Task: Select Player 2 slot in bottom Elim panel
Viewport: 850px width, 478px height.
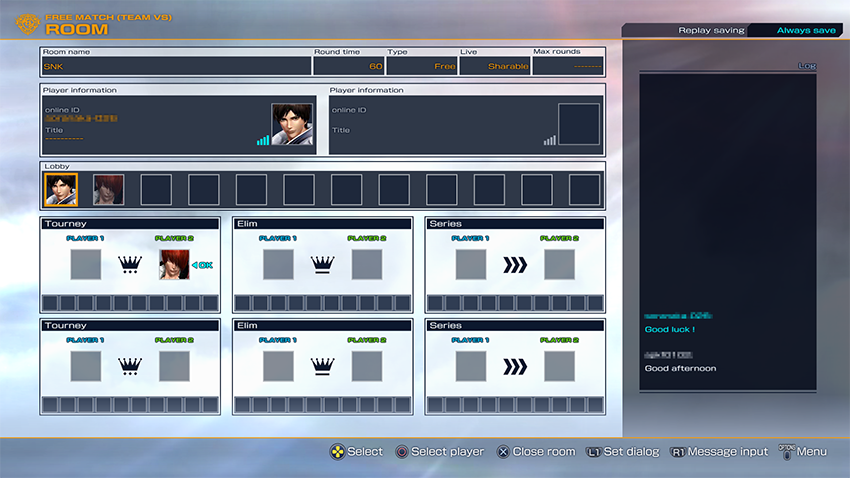Action: [367, 366]
